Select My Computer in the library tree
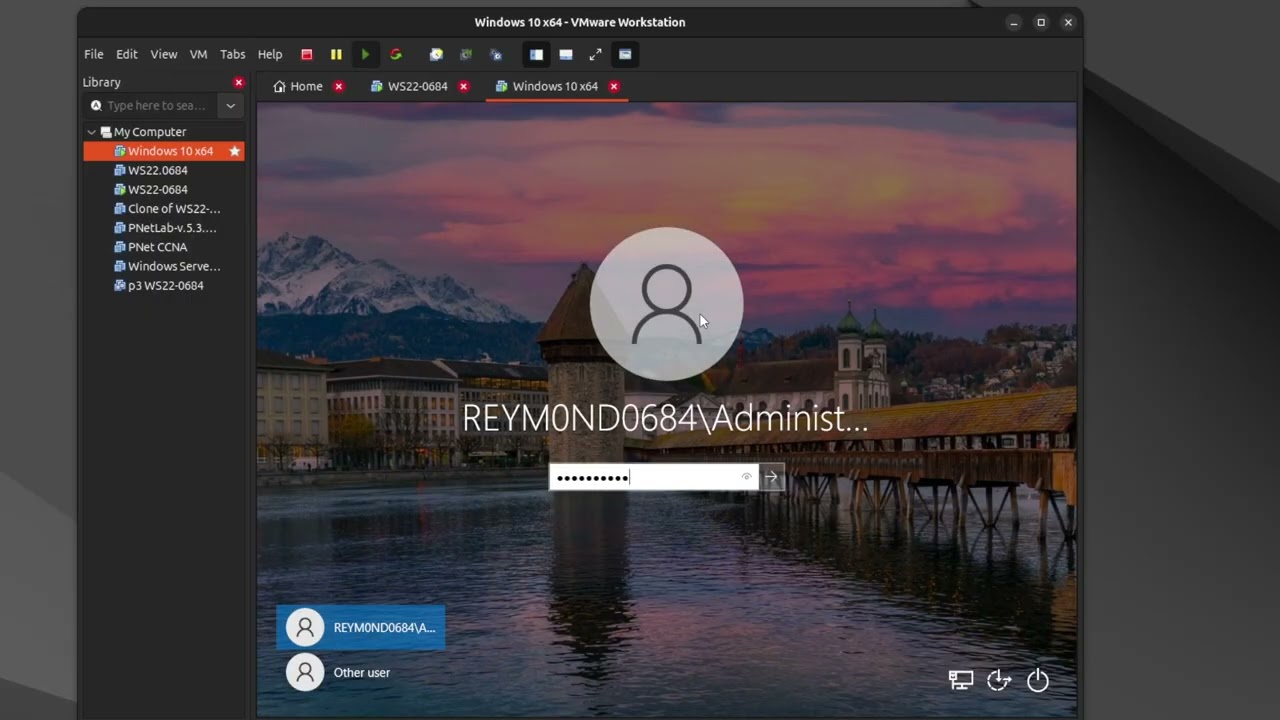 click(150, 132)
